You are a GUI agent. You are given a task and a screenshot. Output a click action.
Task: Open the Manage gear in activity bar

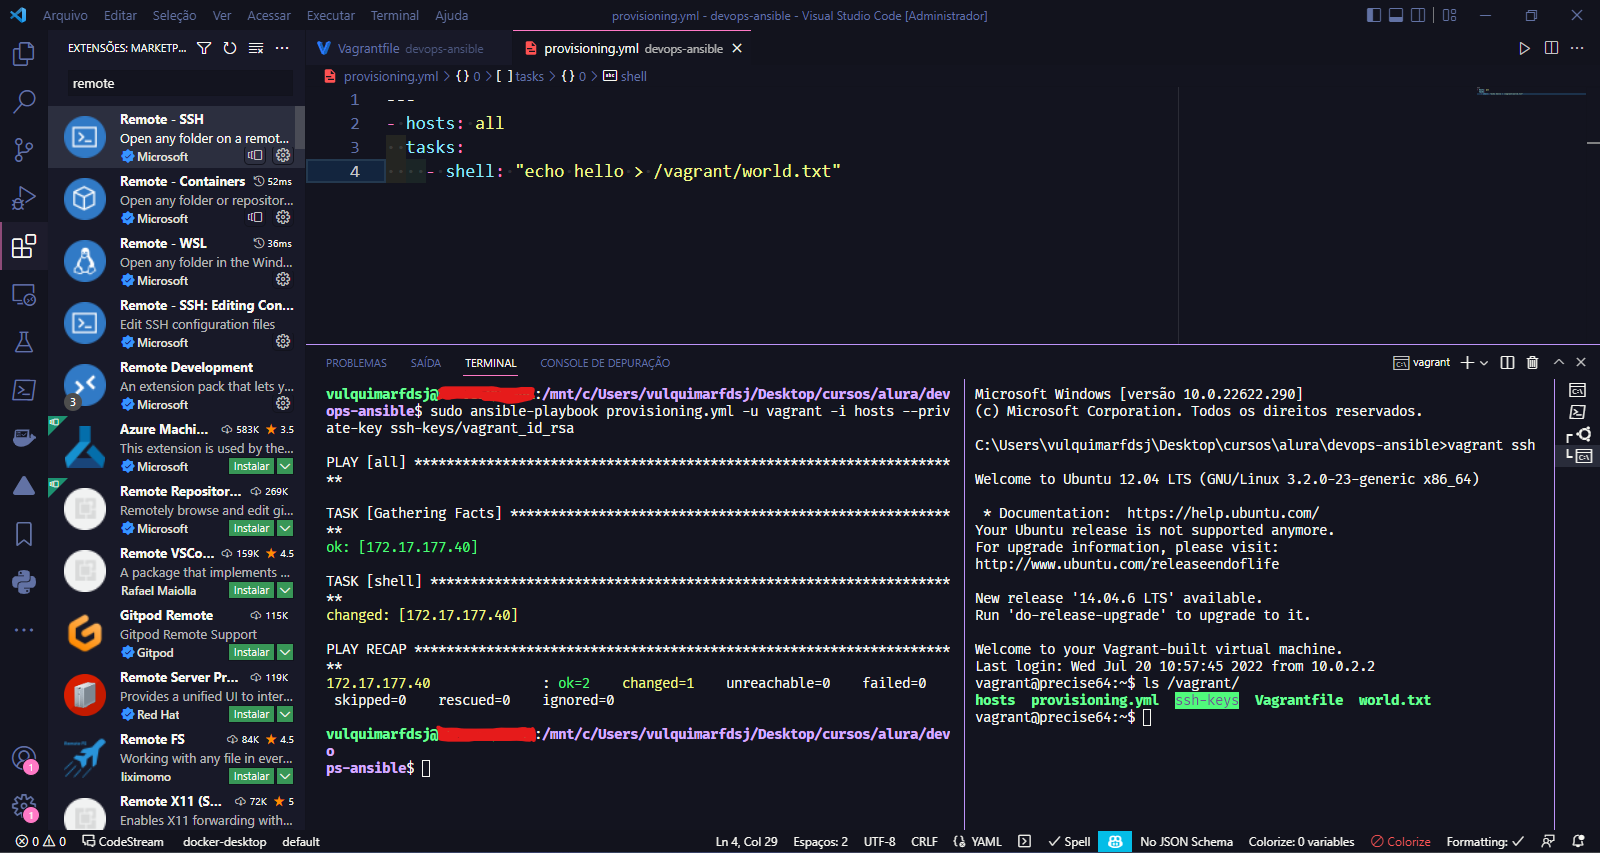coord(24,807)
